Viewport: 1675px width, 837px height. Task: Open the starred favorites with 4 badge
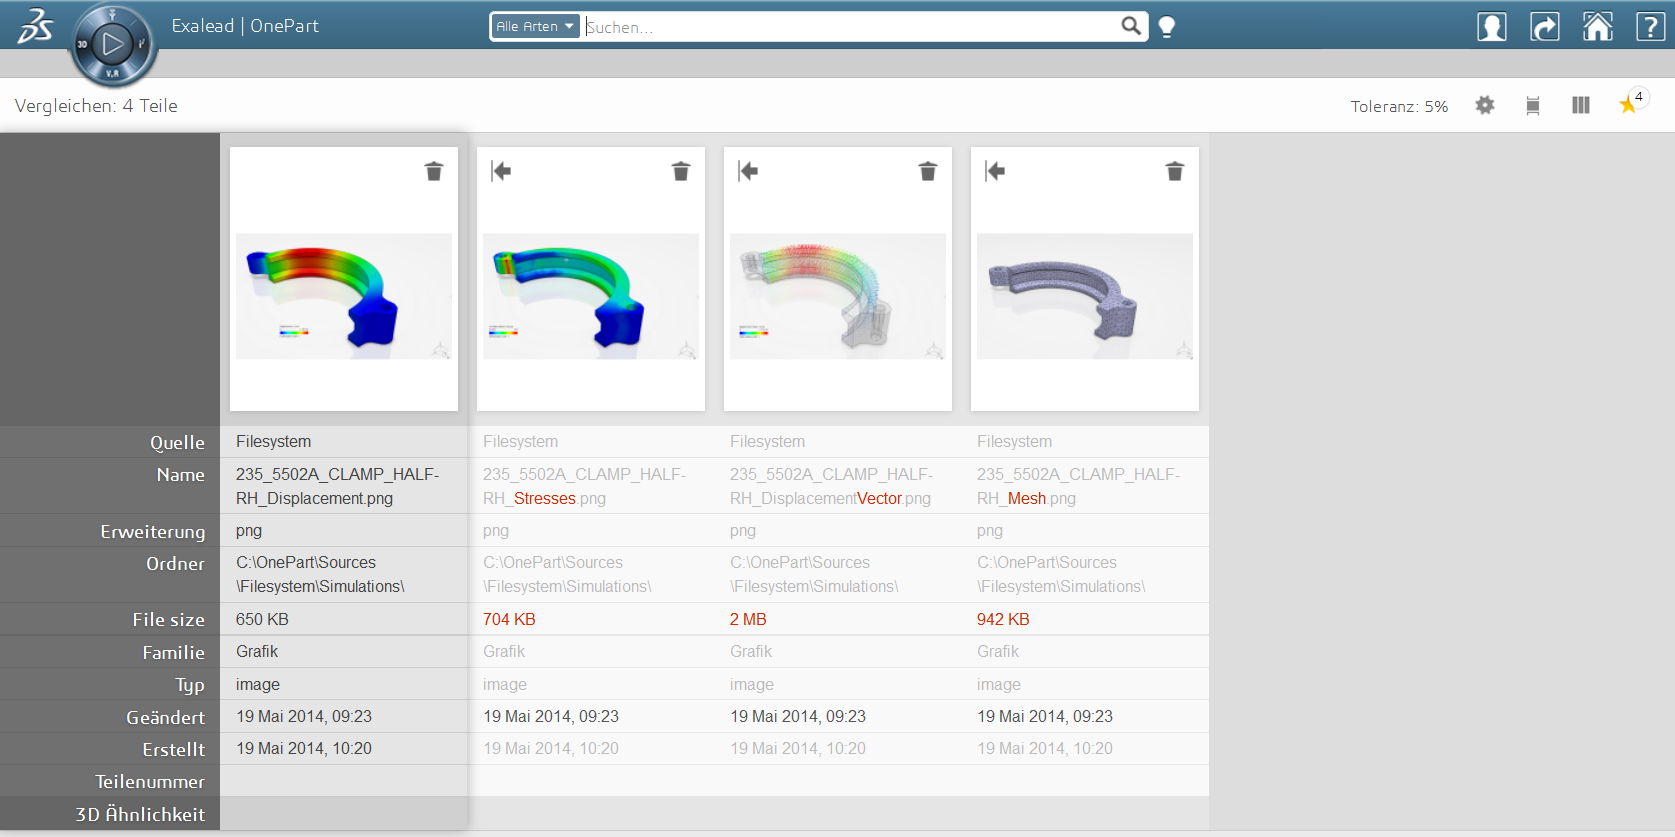1629,104
